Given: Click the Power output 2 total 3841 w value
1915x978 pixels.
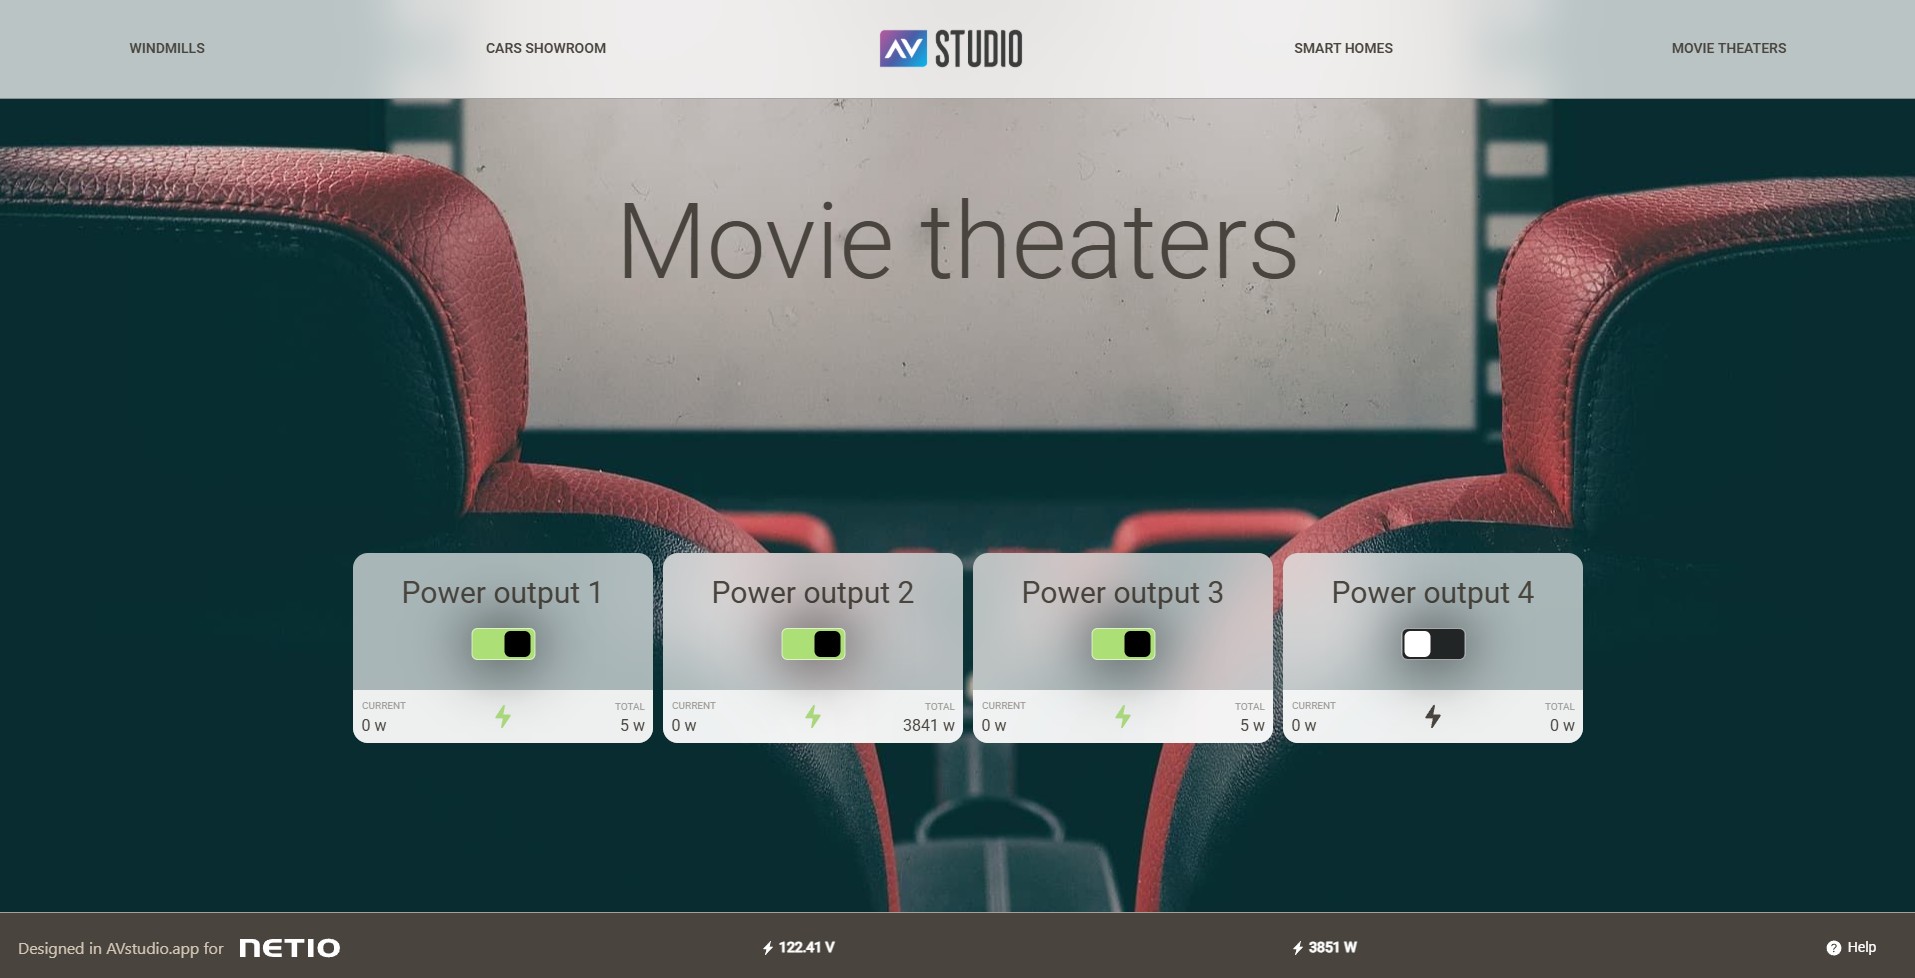Looking at the screenshot, I should (x=928, y=725).
